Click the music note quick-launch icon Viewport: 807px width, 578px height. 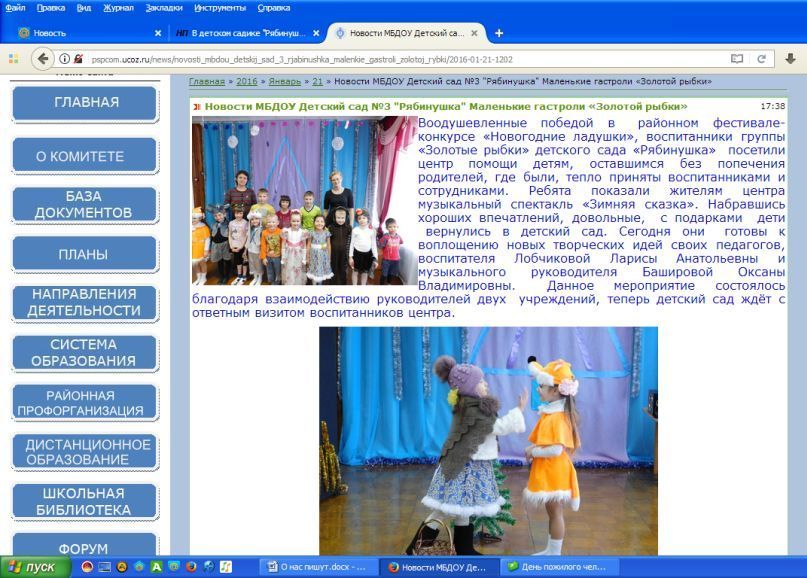[226, 567]
